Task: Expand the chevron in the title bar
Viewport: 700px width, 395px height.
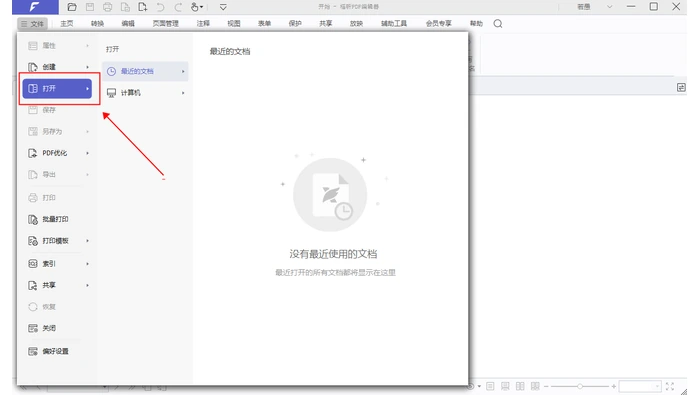Action: tap(609, 7)
